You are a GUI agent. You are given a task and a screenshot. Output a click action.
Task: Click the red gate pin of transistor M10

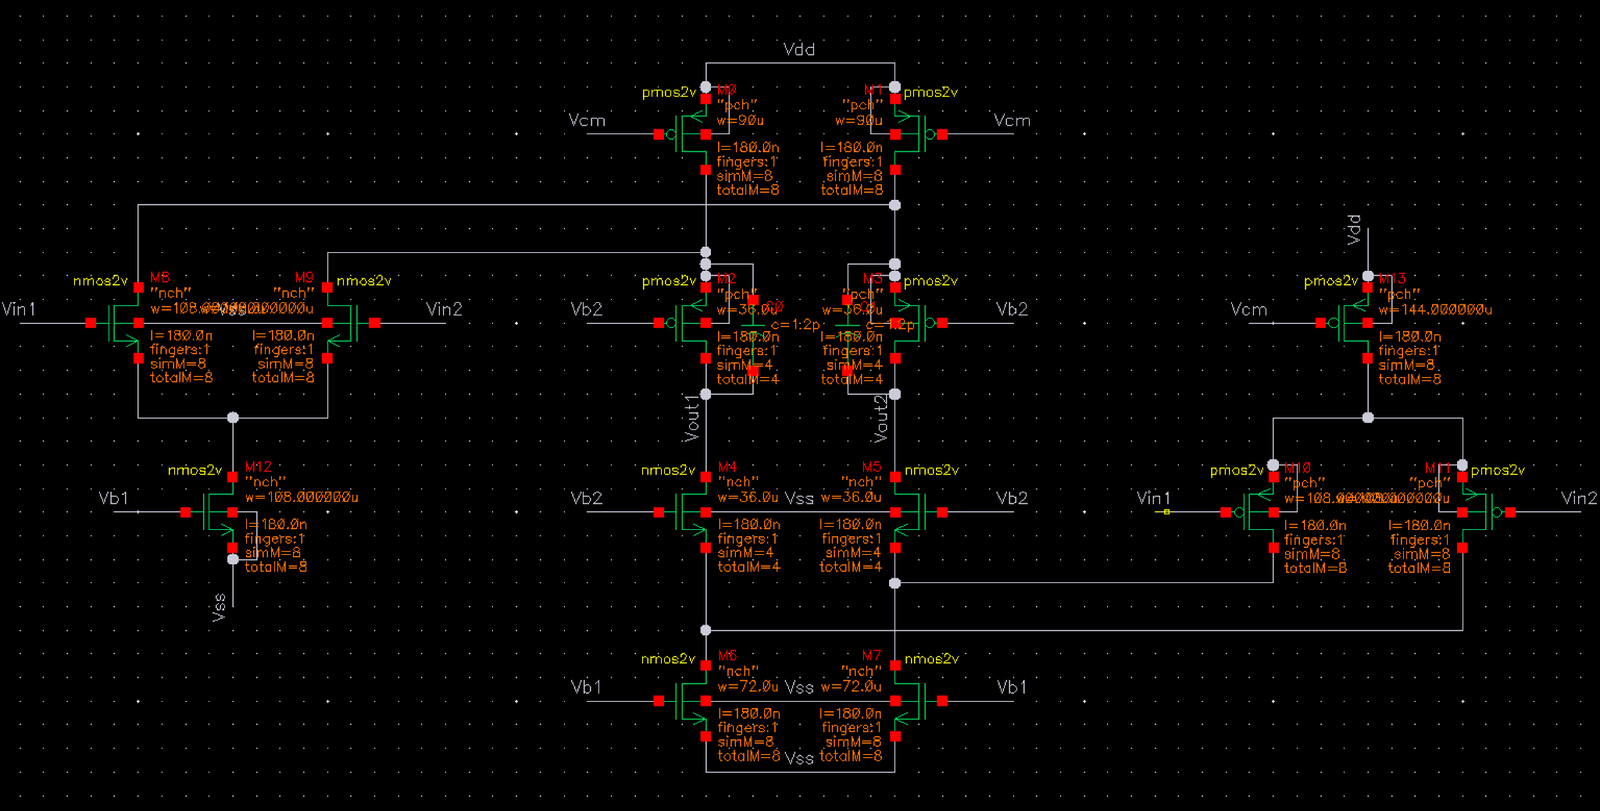(1226, 512)
